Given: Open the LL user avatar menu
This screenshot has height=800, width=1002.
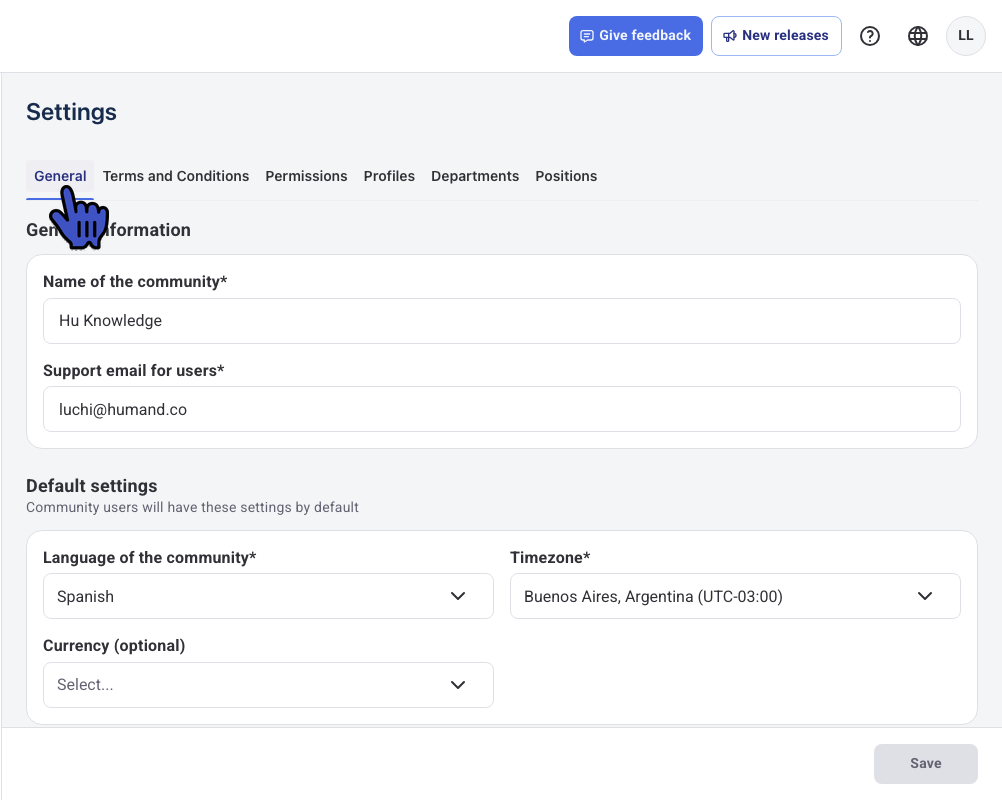Looking at the screenshot, I should 965,36.
